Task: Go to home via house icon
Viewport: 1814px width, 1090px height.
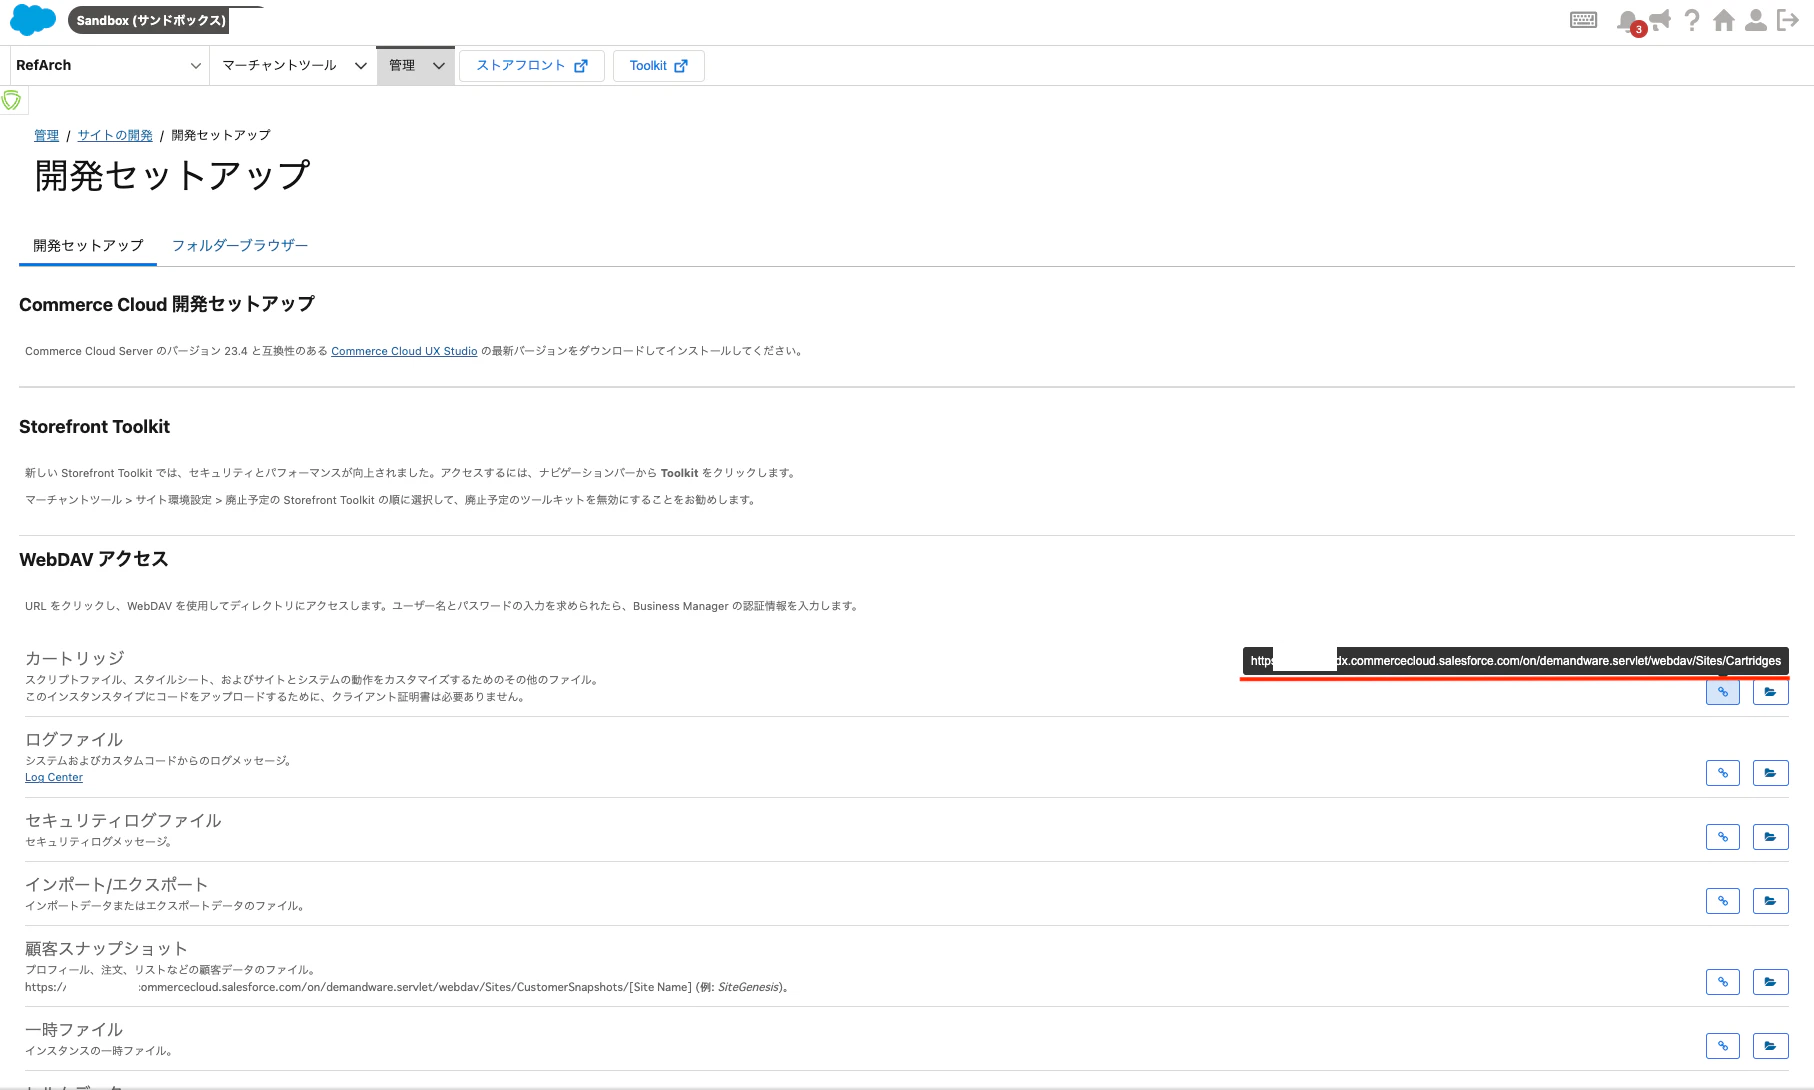Action: tap(1724, 20)
